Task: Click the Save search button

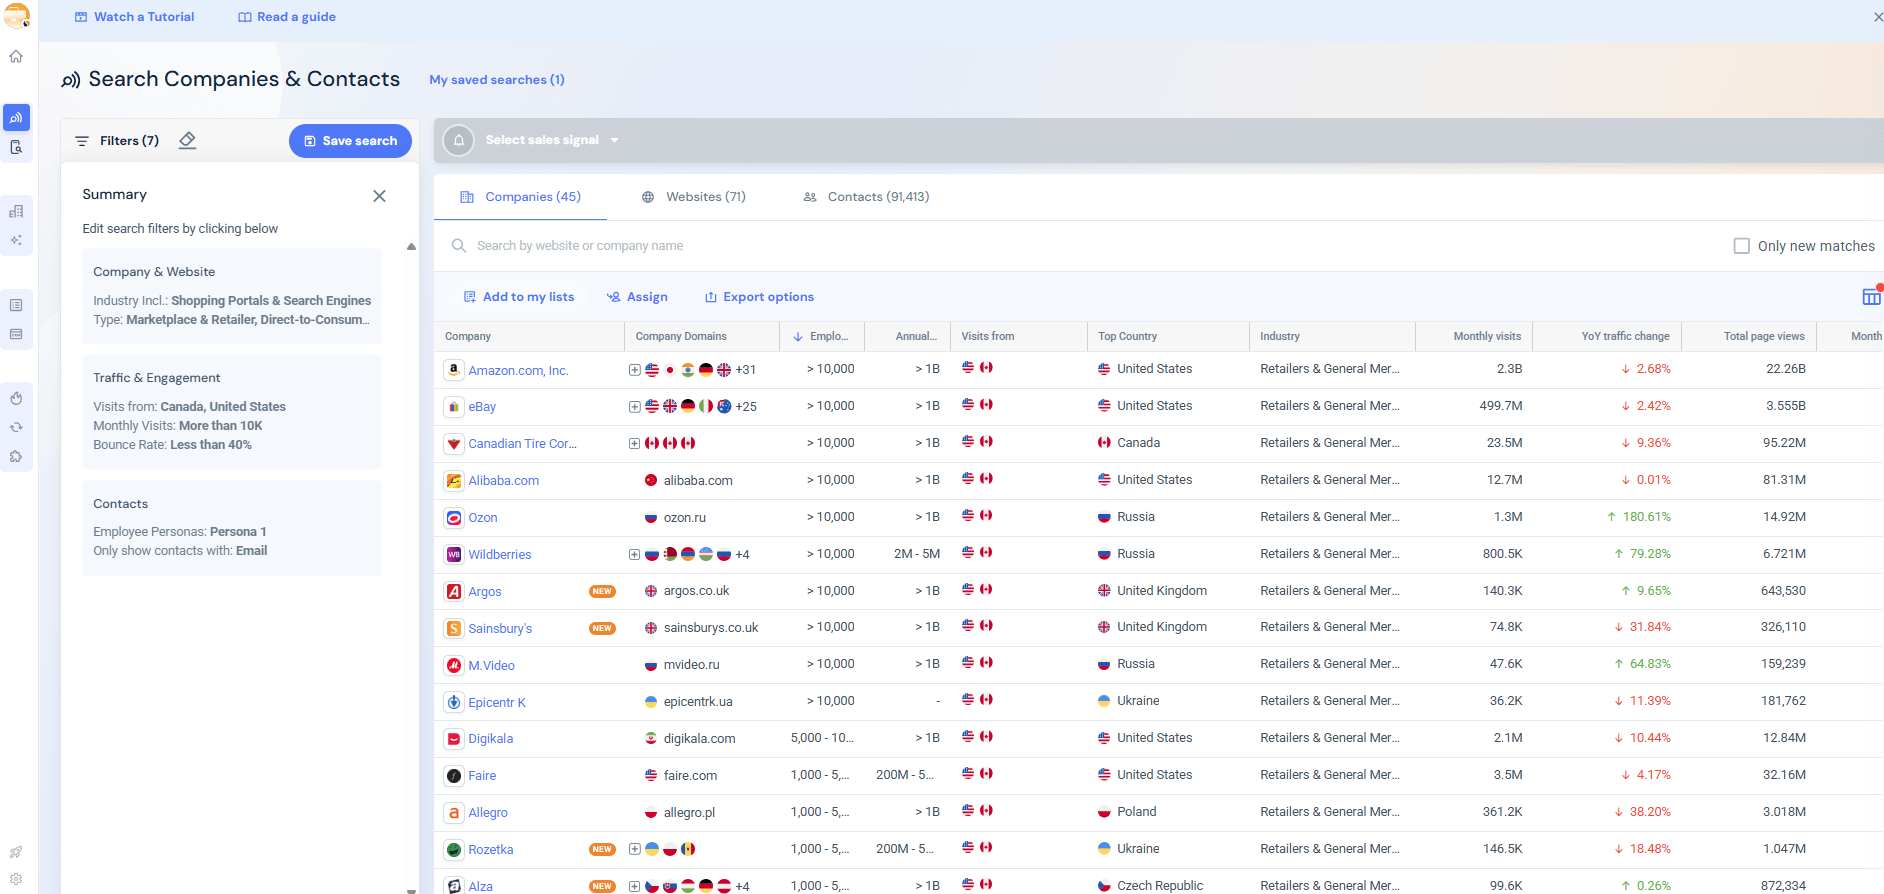Action: [350, 141]
